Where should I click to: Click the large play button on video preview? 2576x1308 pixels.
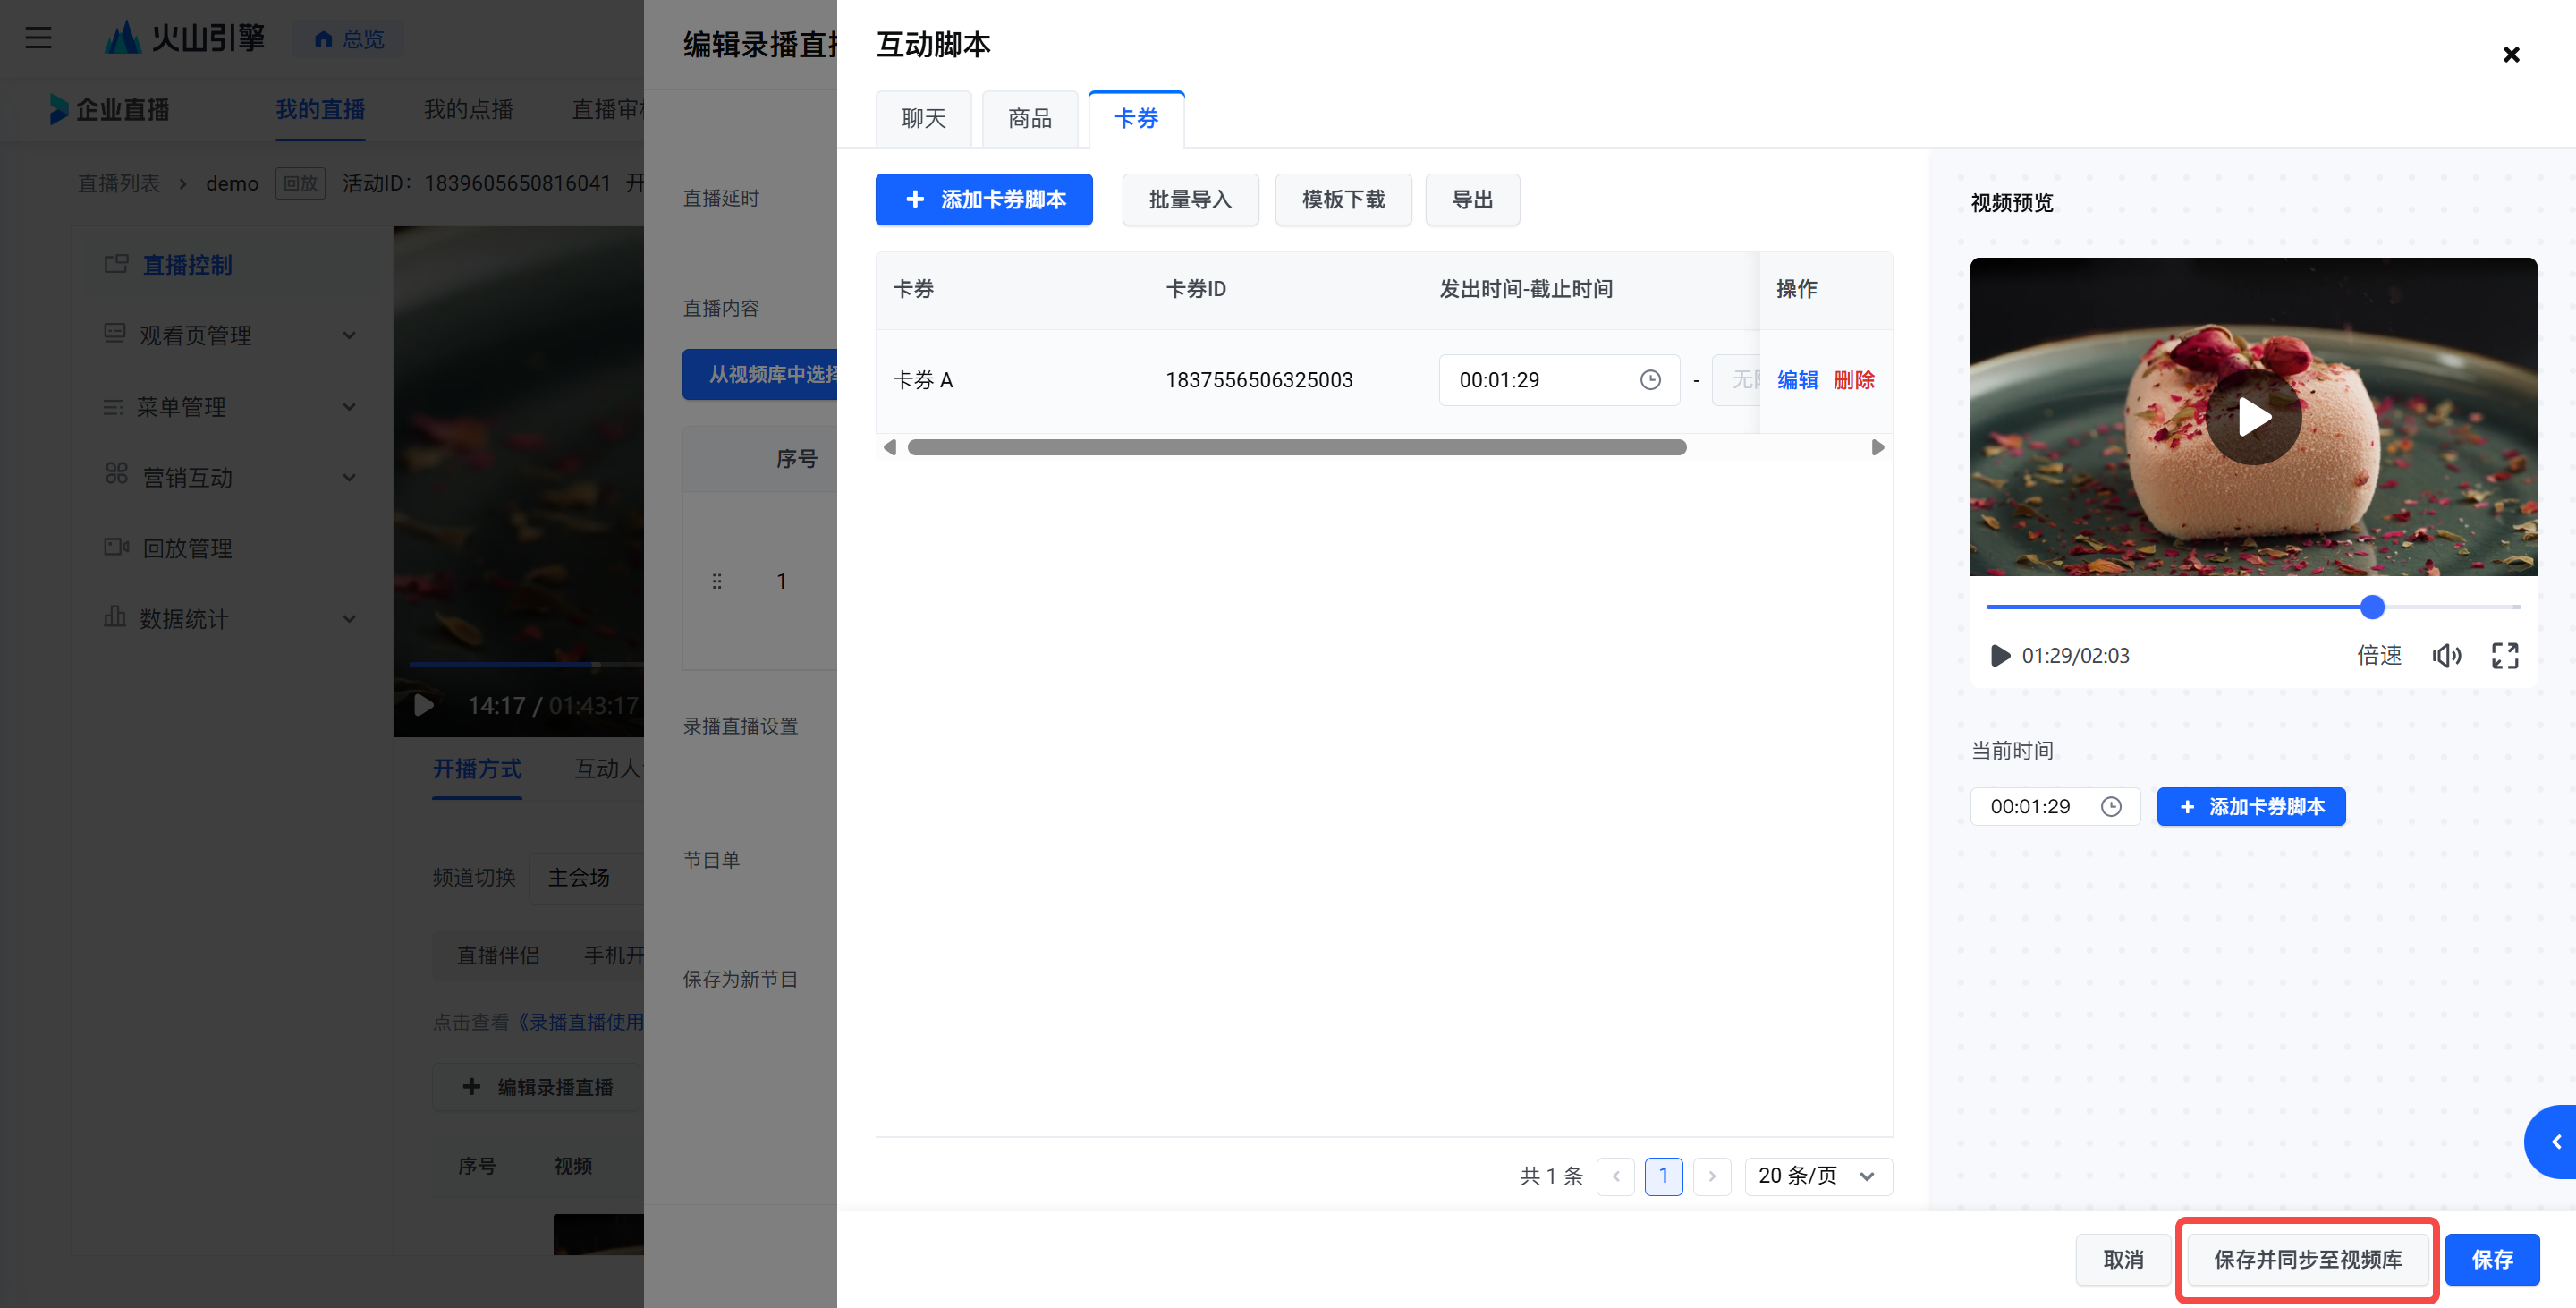2253,417
